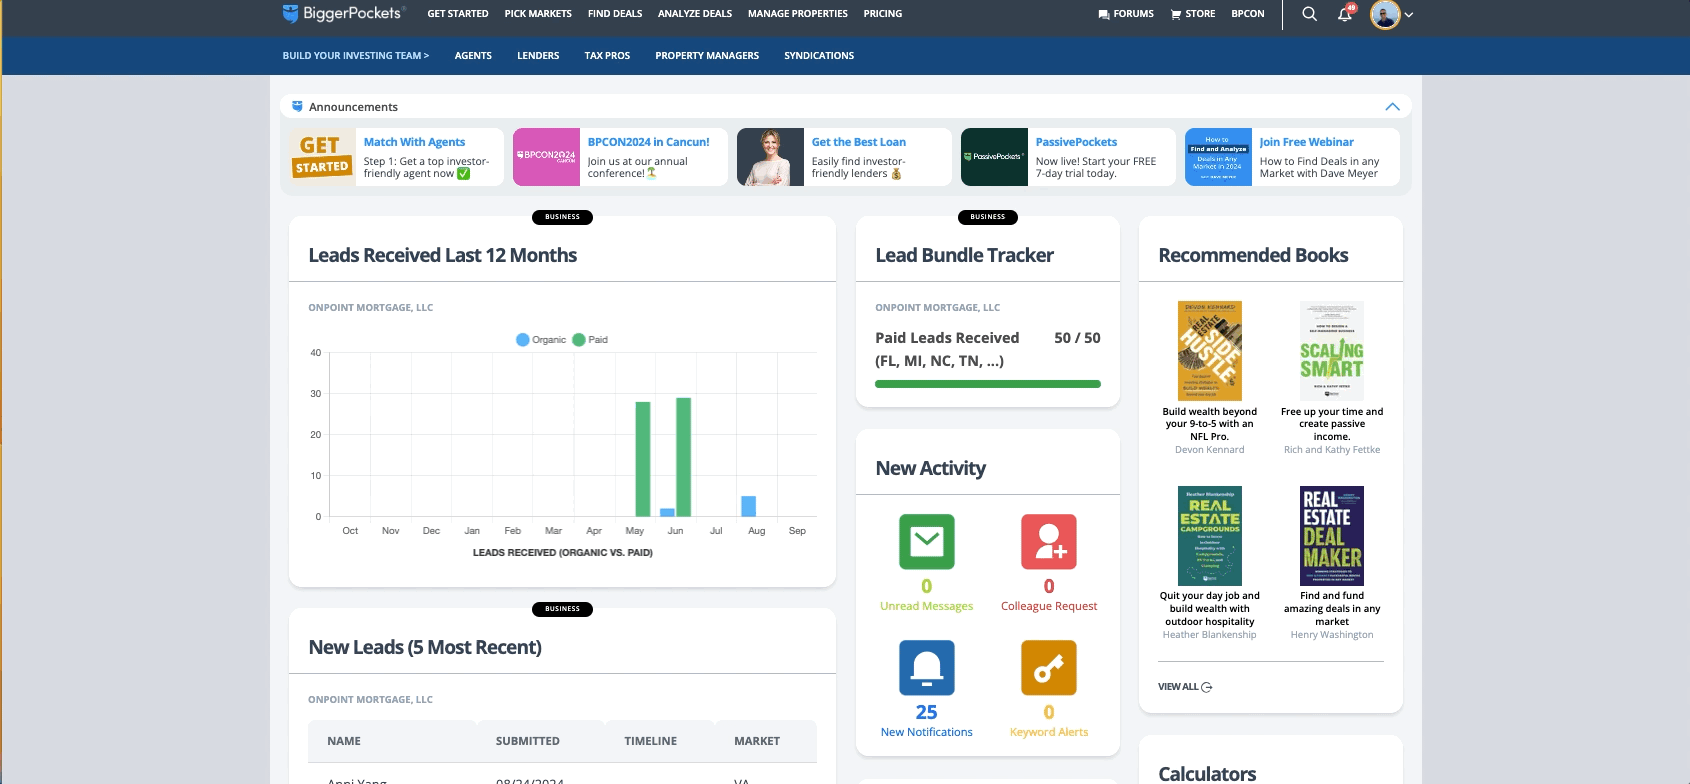Open the profile avatar dropdown menu
Screen dimensions: 1690x784
pyautogui.click(x=1392, y=14)
